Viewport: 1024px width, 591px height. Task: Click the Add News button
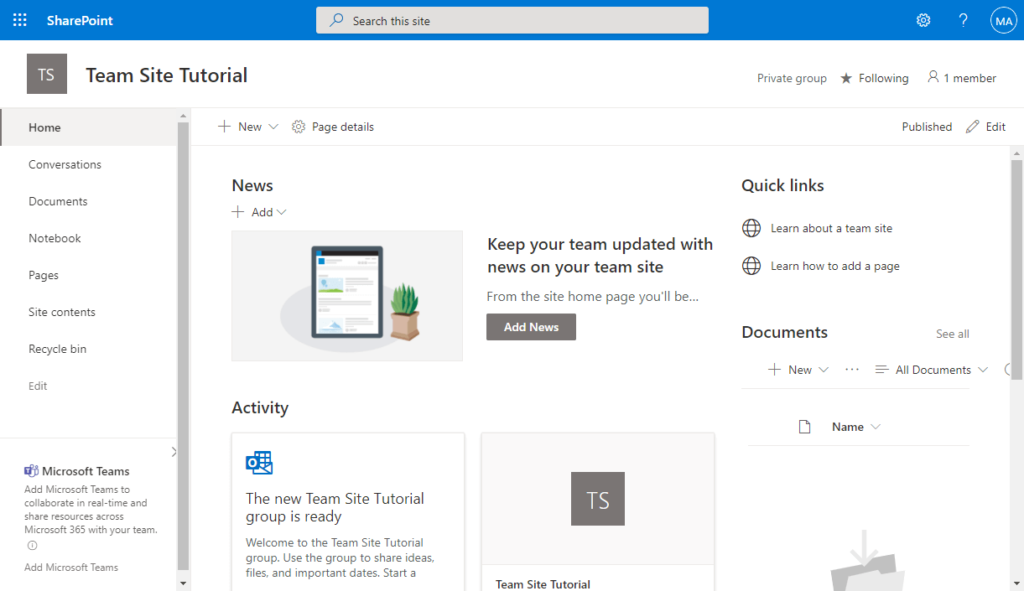tap(531, 327)
